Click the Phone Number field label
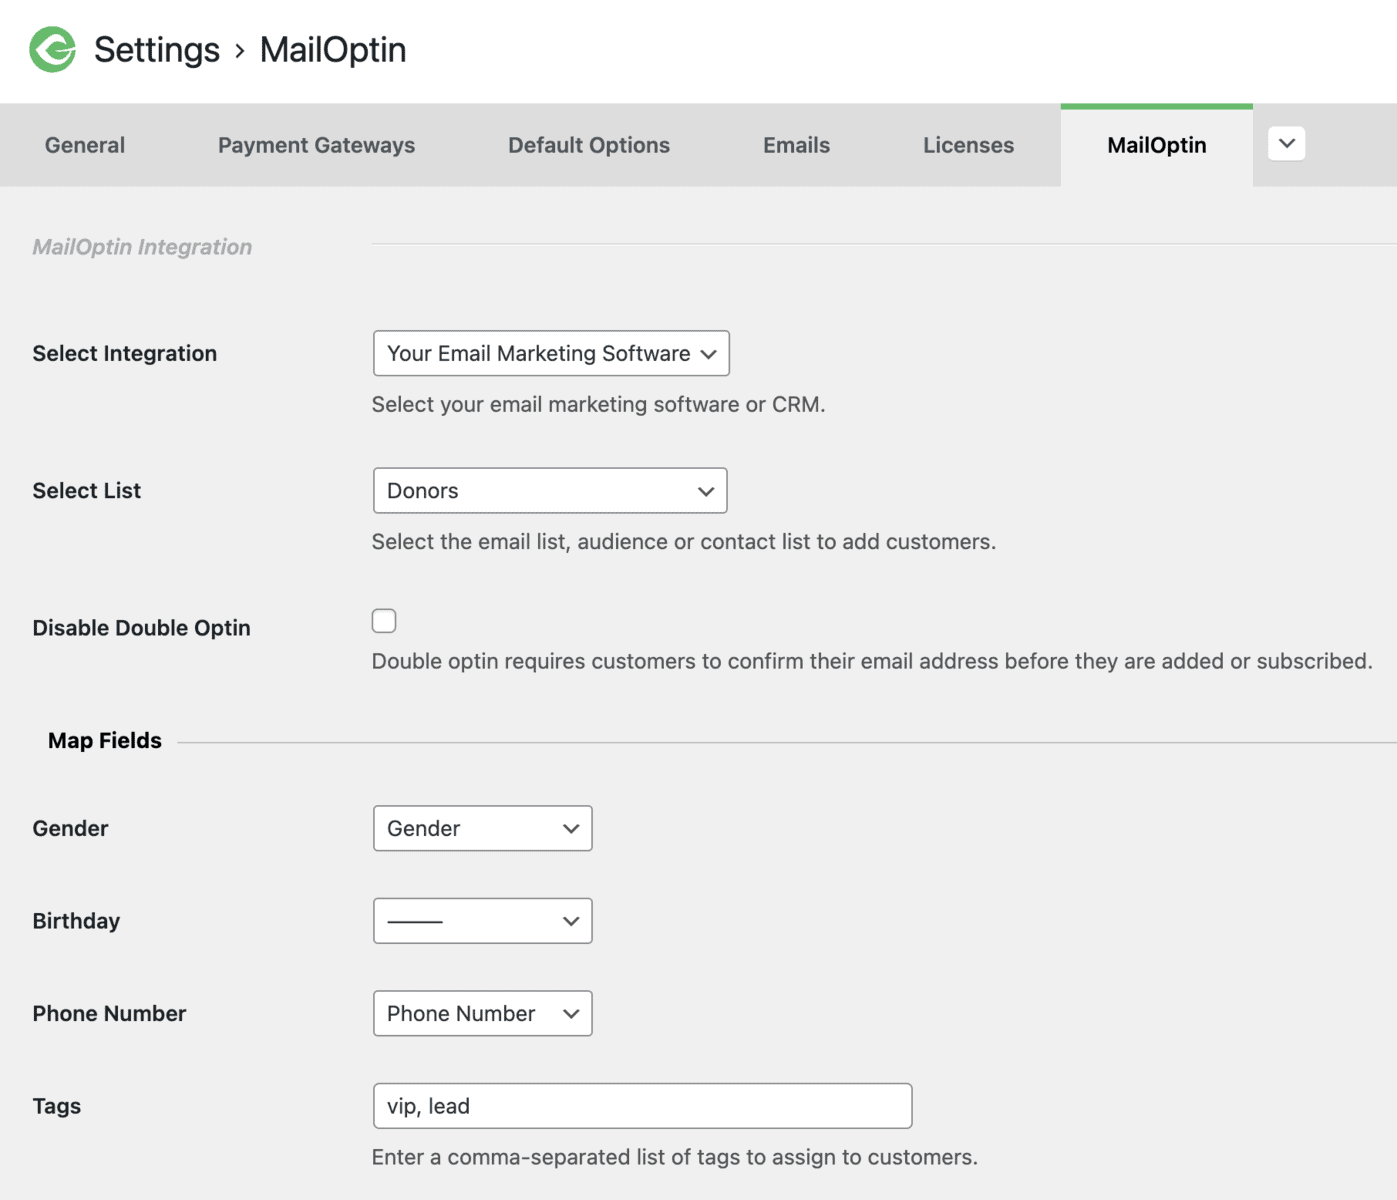The height and width of the screenshot is (1200, 1397). coord(109,1013)
